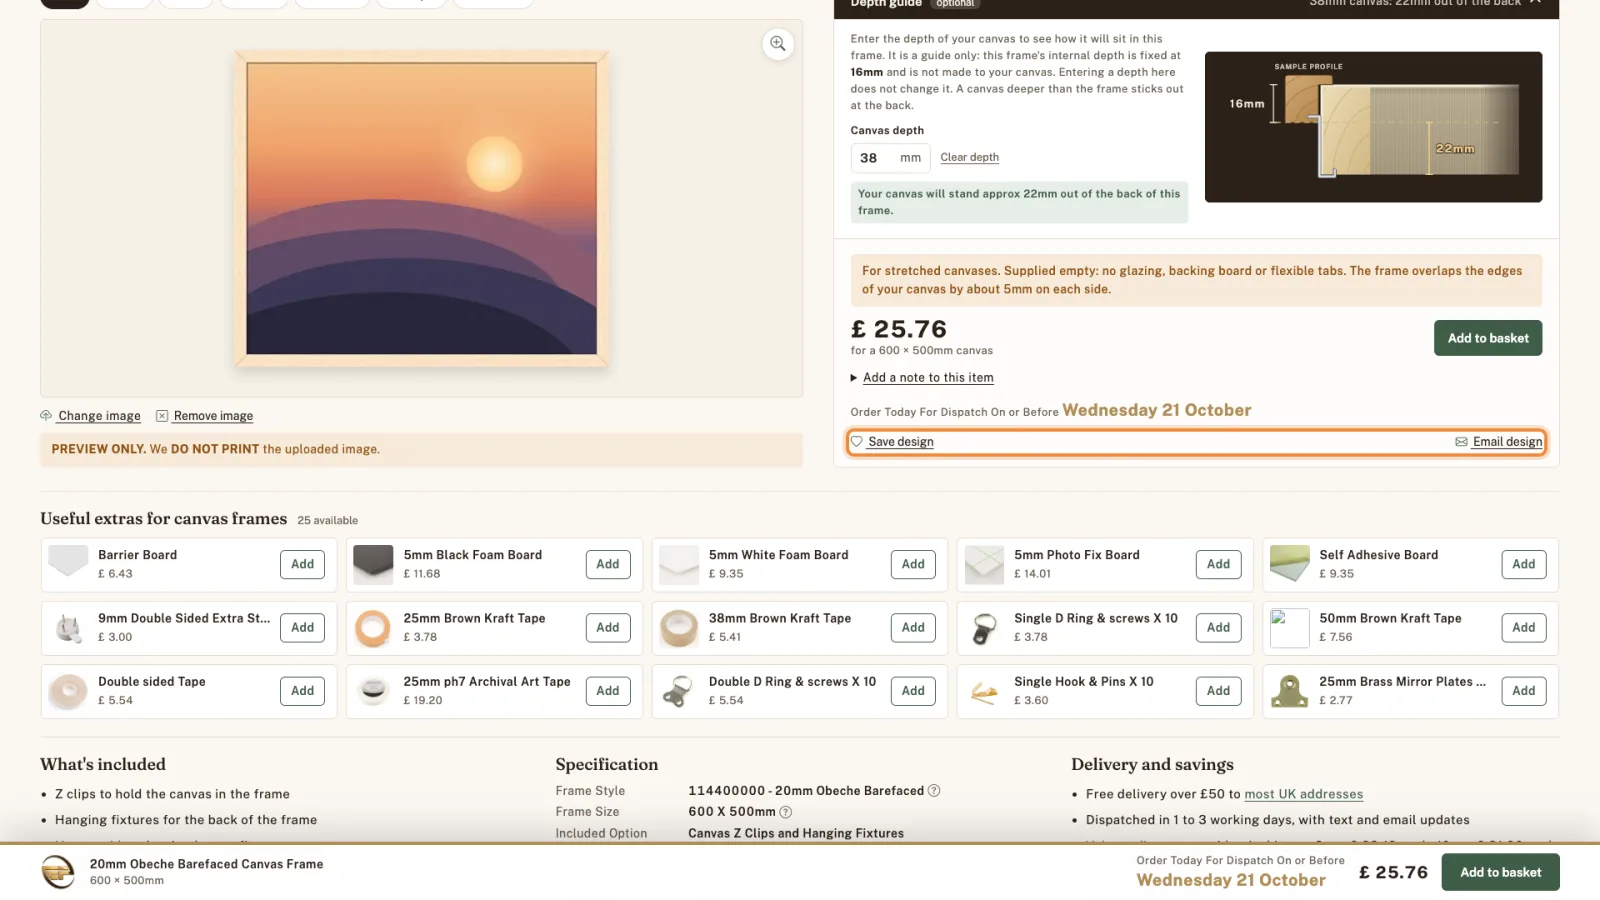Add Barrier Board to order
This screenshot has width=1600, height=900.
tap(302, 564)
